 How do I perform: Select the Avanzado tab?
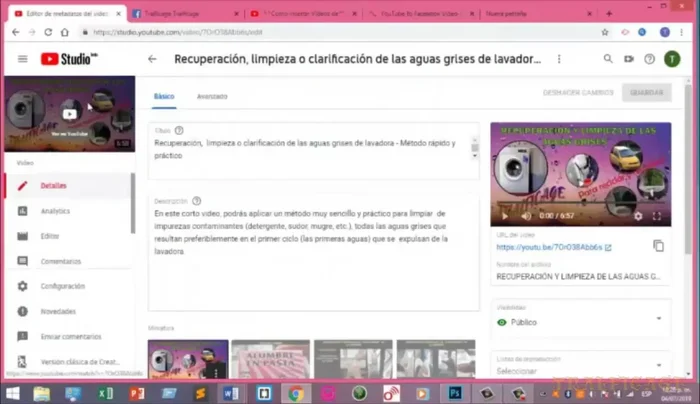coord(212,96)
